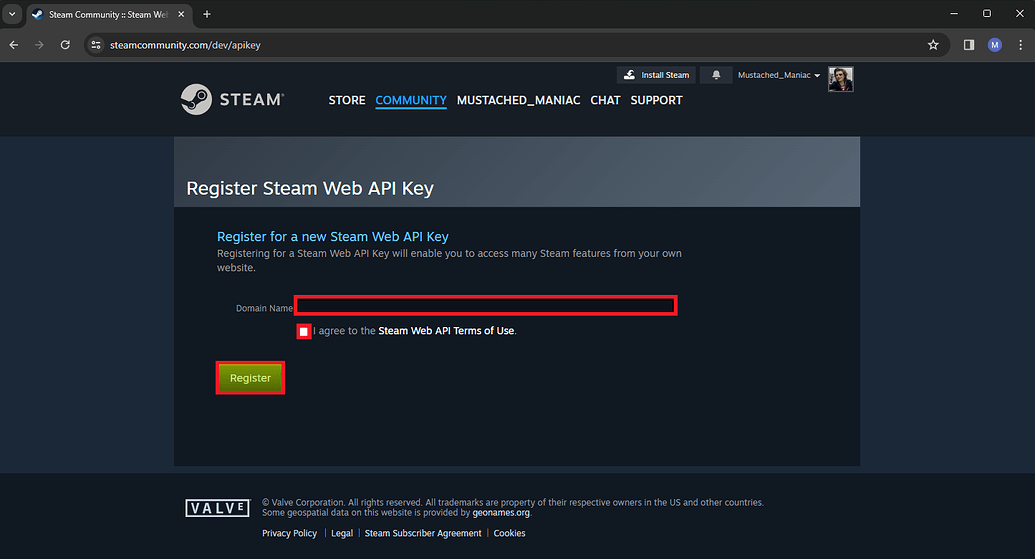This screenshot has width=1035, height=559.
Task: Open the geonames.org link
Action: [x=501, y=513]
